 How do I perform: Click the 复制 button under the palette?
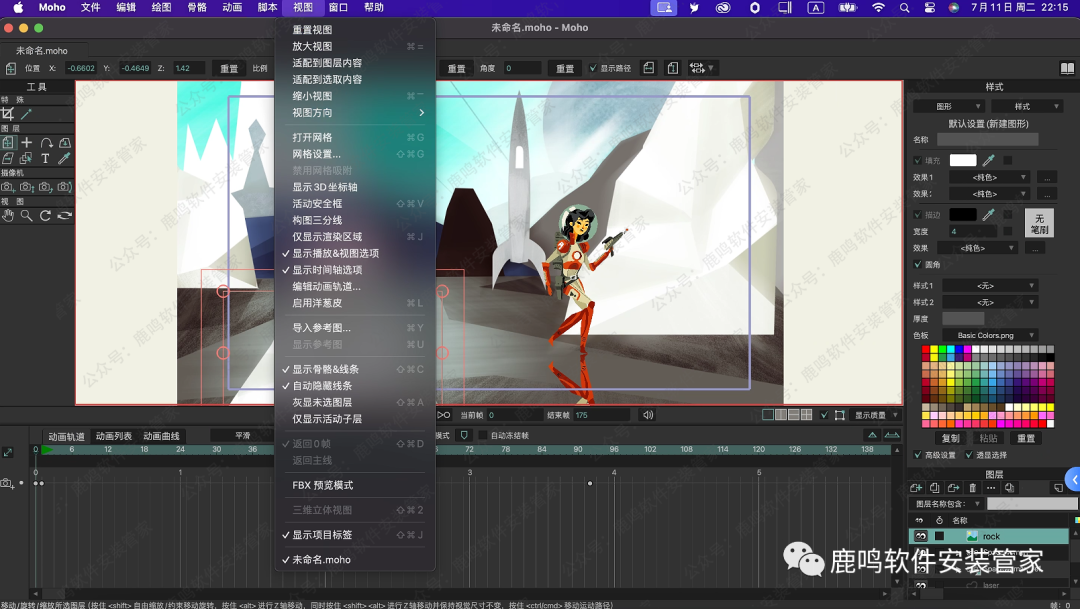click(x=950, y=438)
